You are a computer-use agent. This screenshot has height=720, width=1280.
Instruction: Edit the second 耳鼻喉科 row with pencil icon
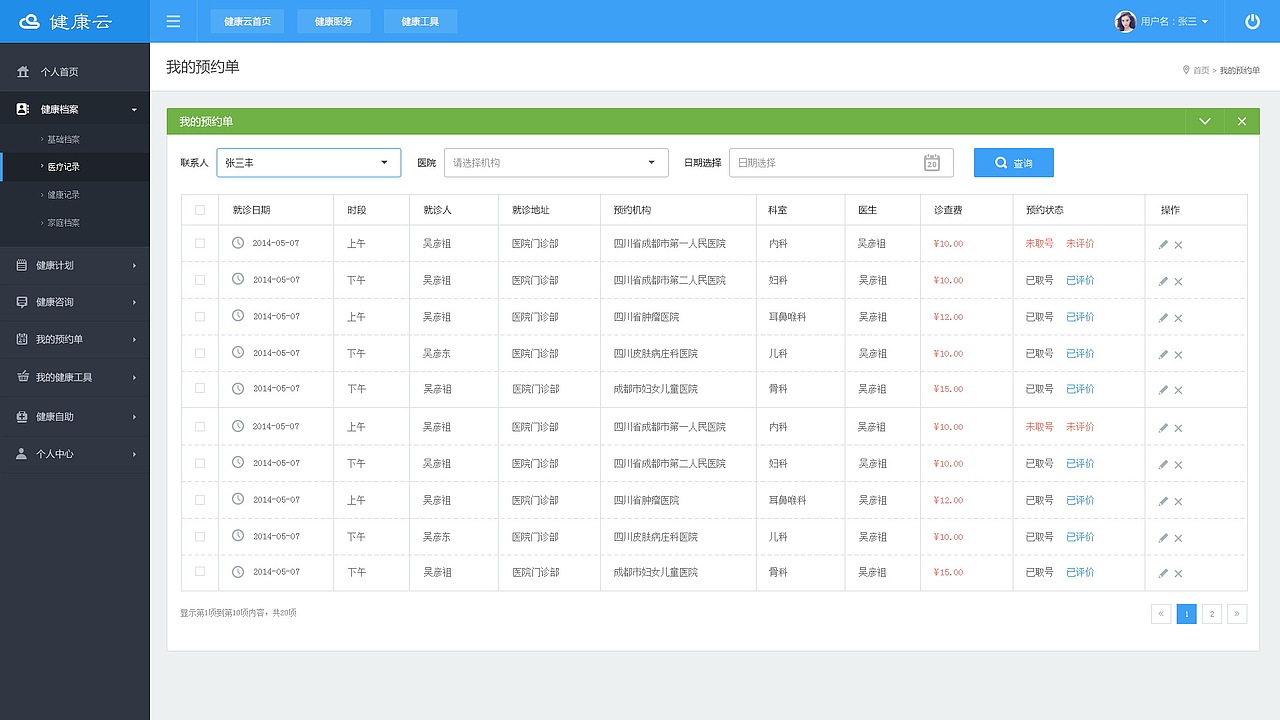coord(1163,501)
